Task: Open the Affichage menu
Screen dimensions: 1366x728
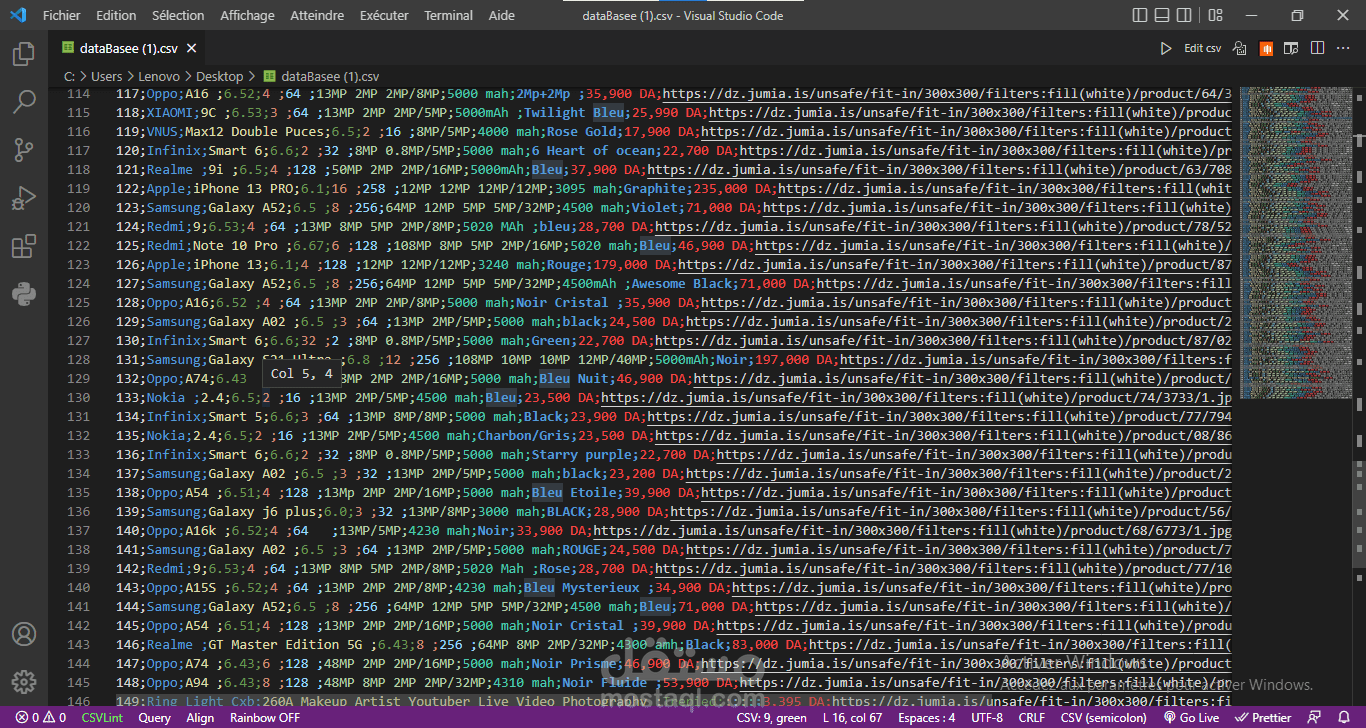Action: pyautogui.click(x=247, y=15)
